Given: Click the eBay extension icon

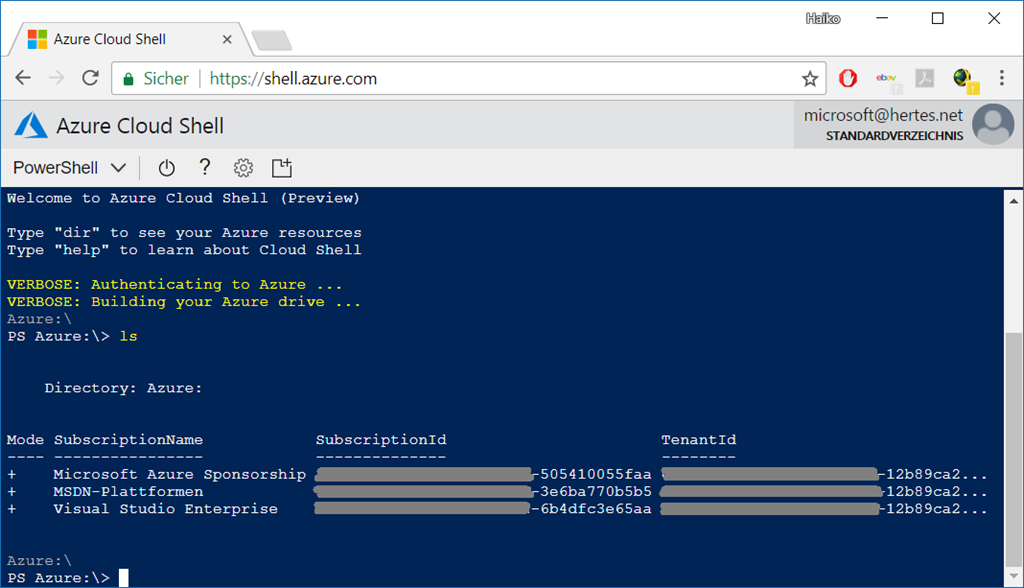Looking at the screenshot, I should (x=885, y=78).
